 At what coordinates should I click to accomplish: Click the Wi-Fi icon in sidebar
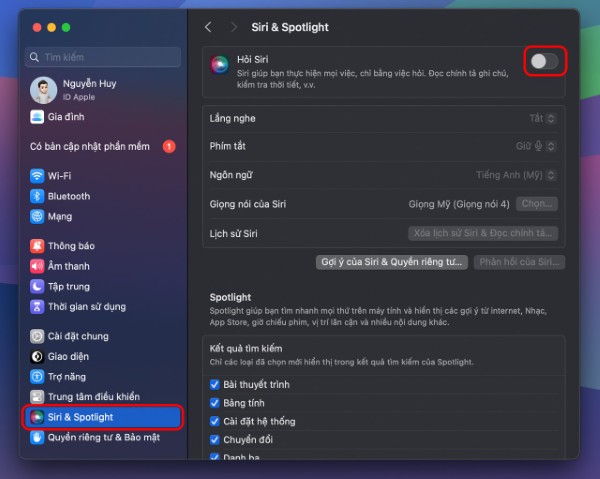(x=37, y=175)
